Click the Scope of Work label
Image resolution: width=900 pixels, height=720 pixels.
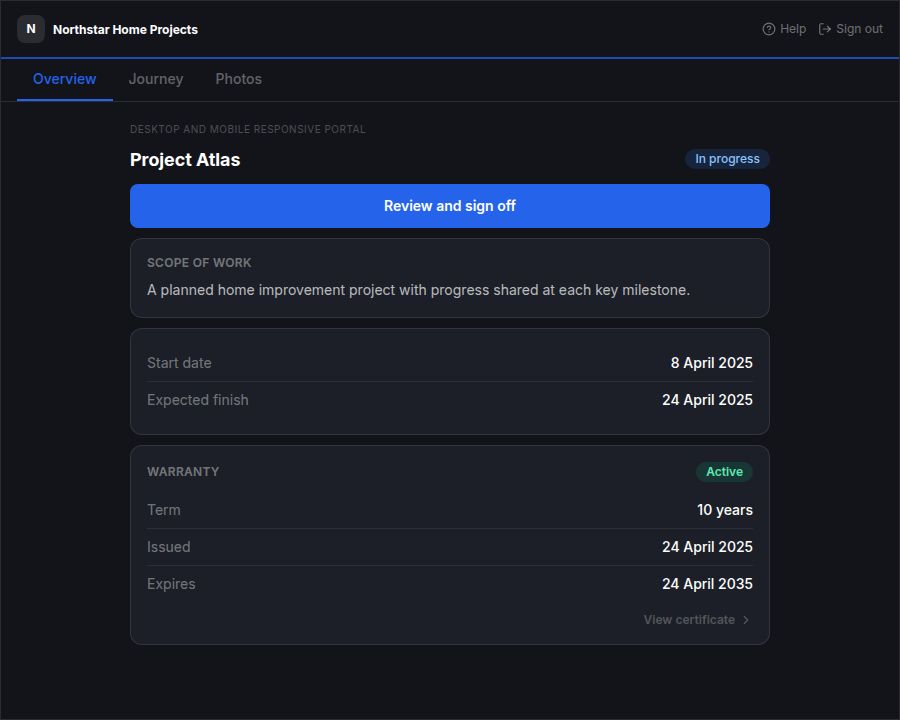(x=199, y=263)
